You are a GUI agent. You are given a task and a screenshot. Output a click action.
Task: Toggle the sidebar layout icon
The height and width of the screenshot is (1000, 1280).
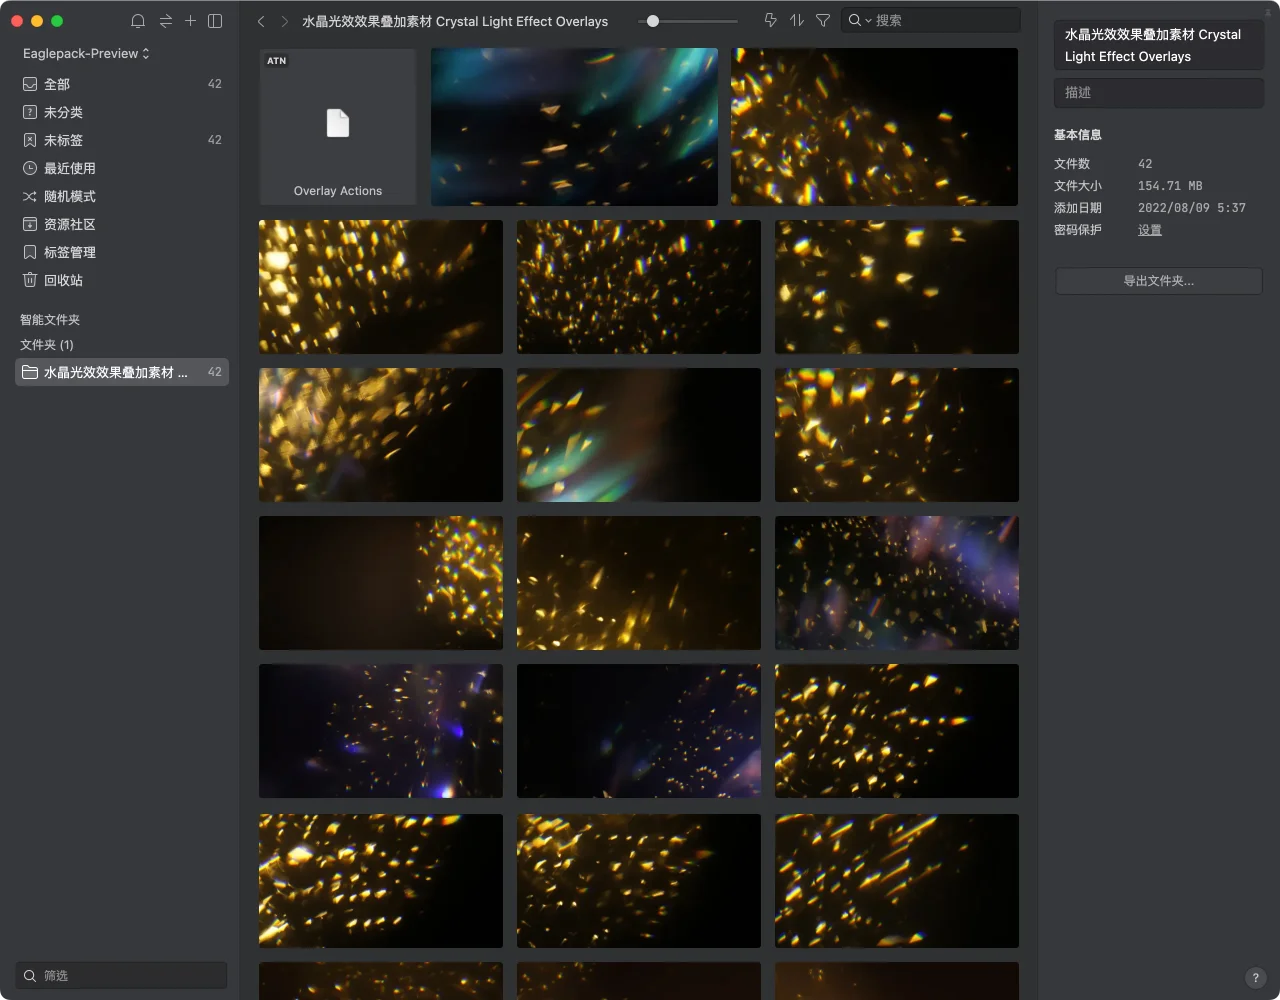tap(215, 21)
